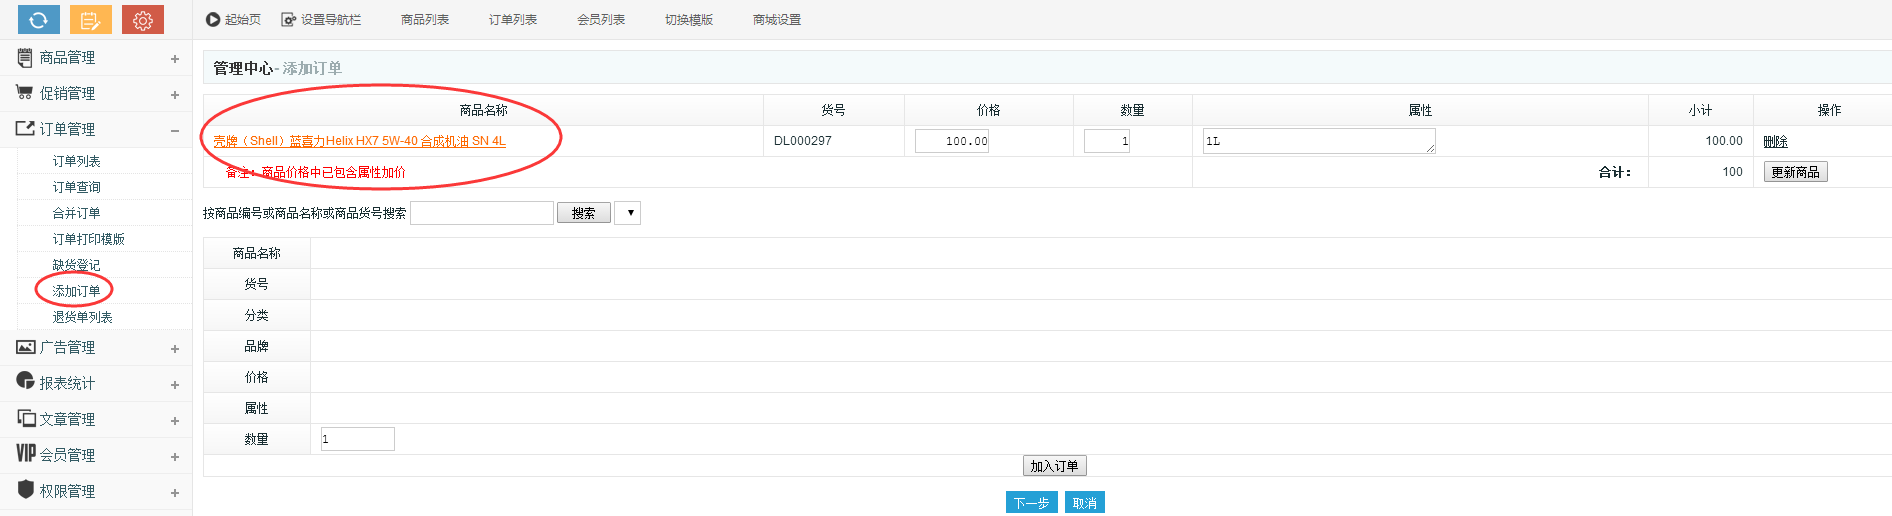Open 起始页 in top navigation

coord(243,20)
